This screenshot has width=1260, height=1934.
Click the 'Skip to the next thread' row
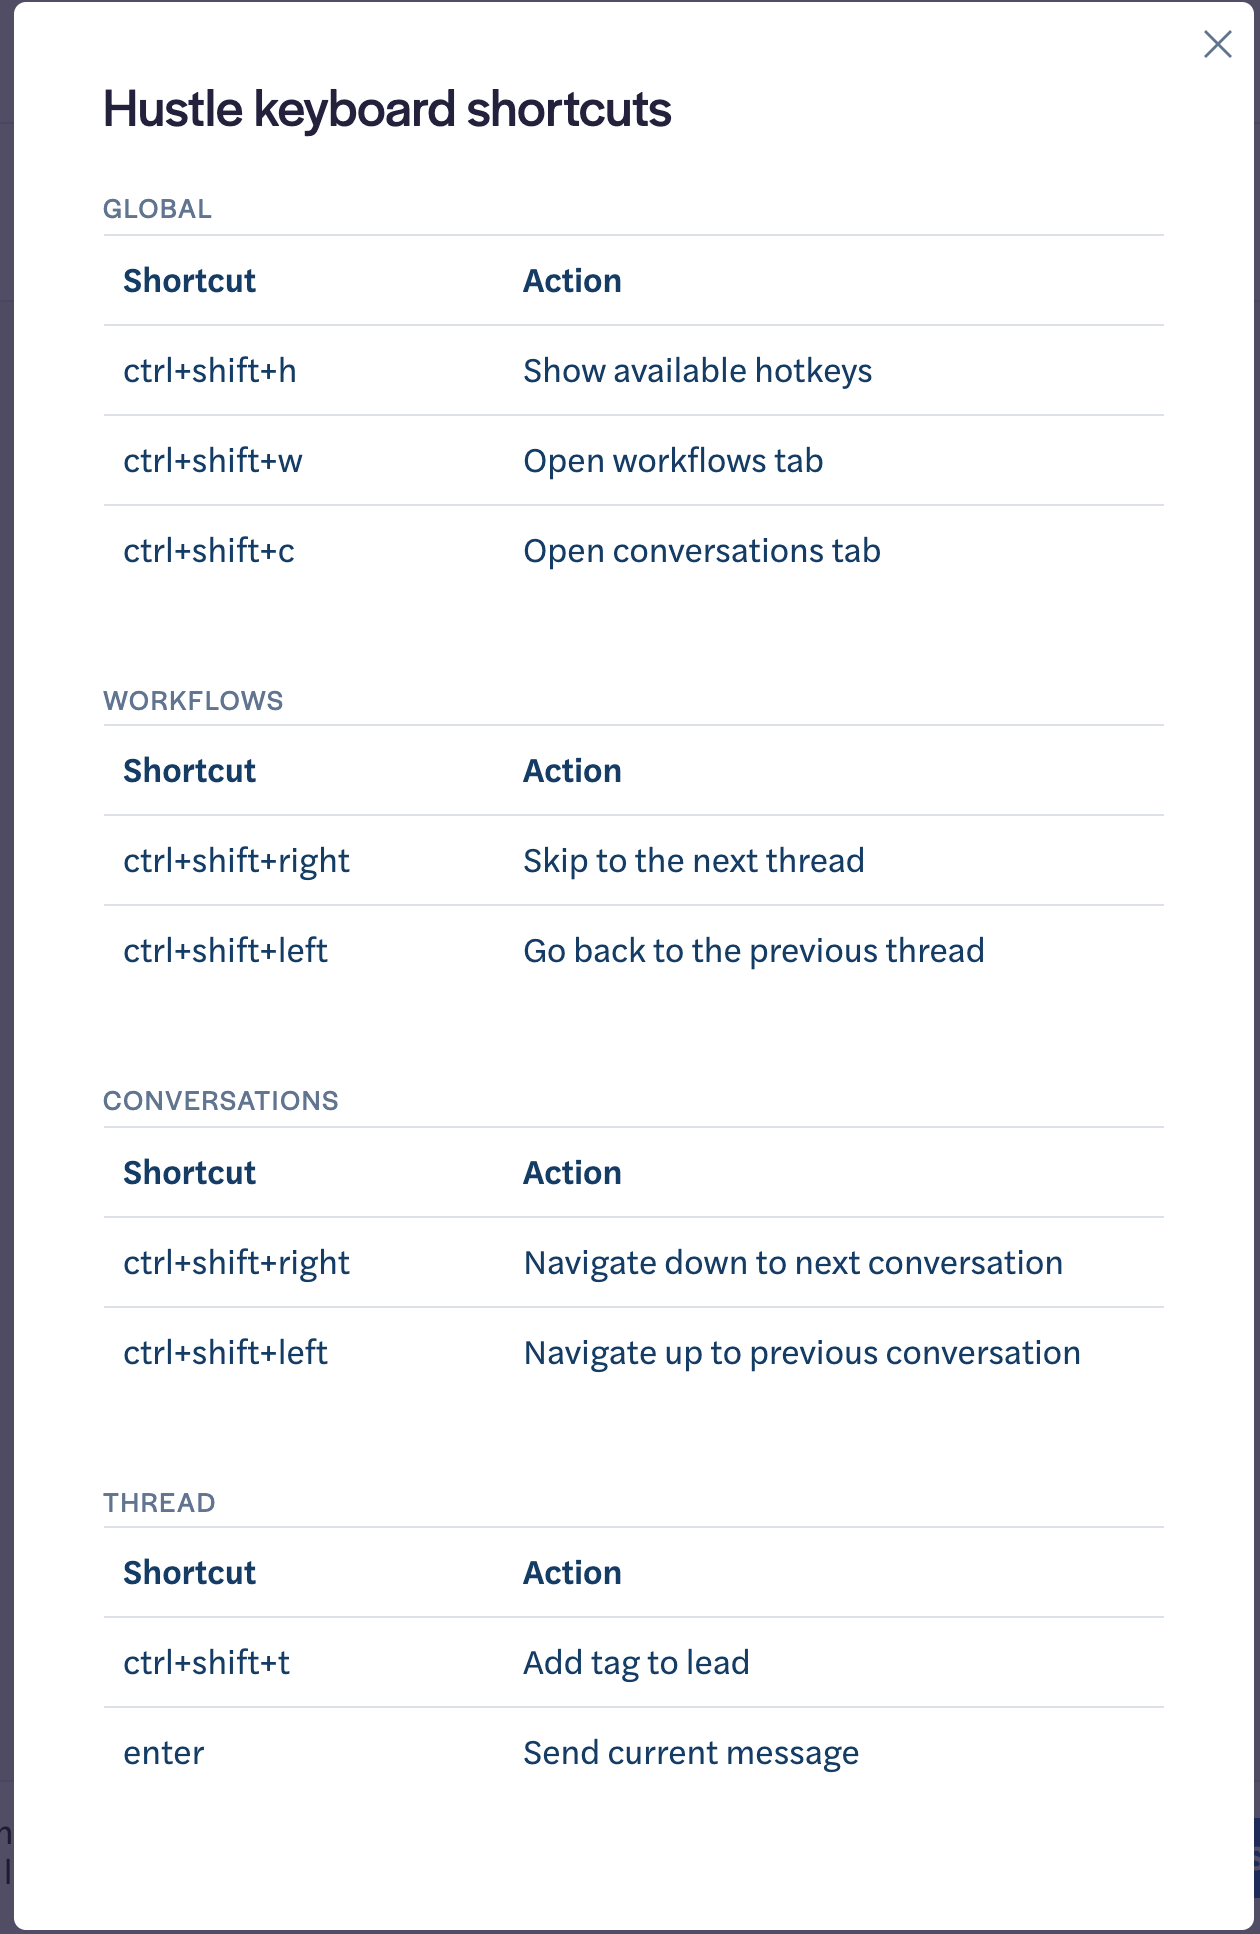pos(633,861)
